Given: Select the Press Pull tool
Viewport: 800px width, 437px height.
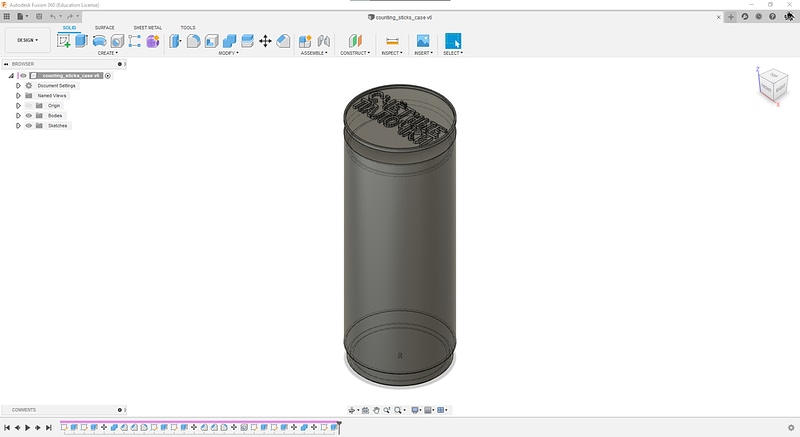Looking at the screenshot, I should pyautogui.click(x=175, y=41).
